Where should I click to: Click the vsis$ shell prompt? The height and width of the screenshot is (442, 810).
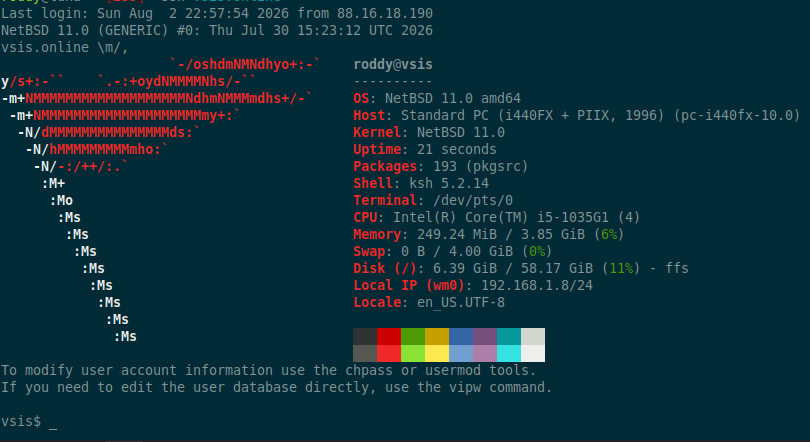[x=21, y=421]
